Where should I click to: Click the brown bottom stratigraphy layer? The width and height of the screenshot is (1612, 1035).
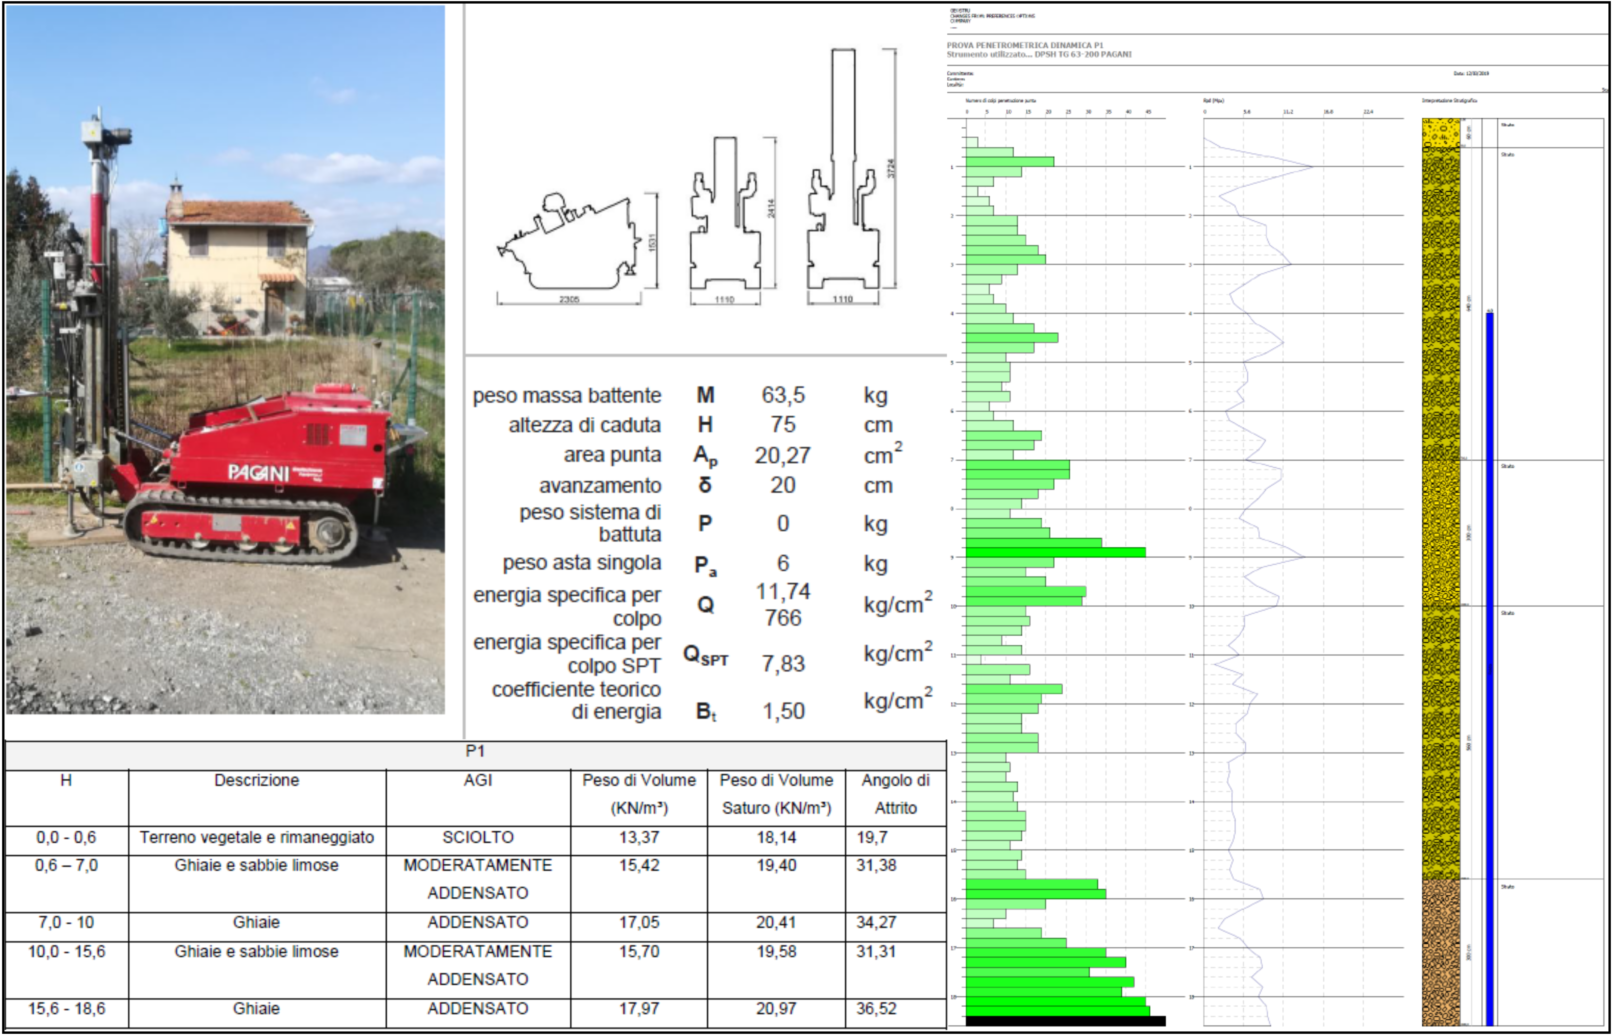[x=1441, y=952]
